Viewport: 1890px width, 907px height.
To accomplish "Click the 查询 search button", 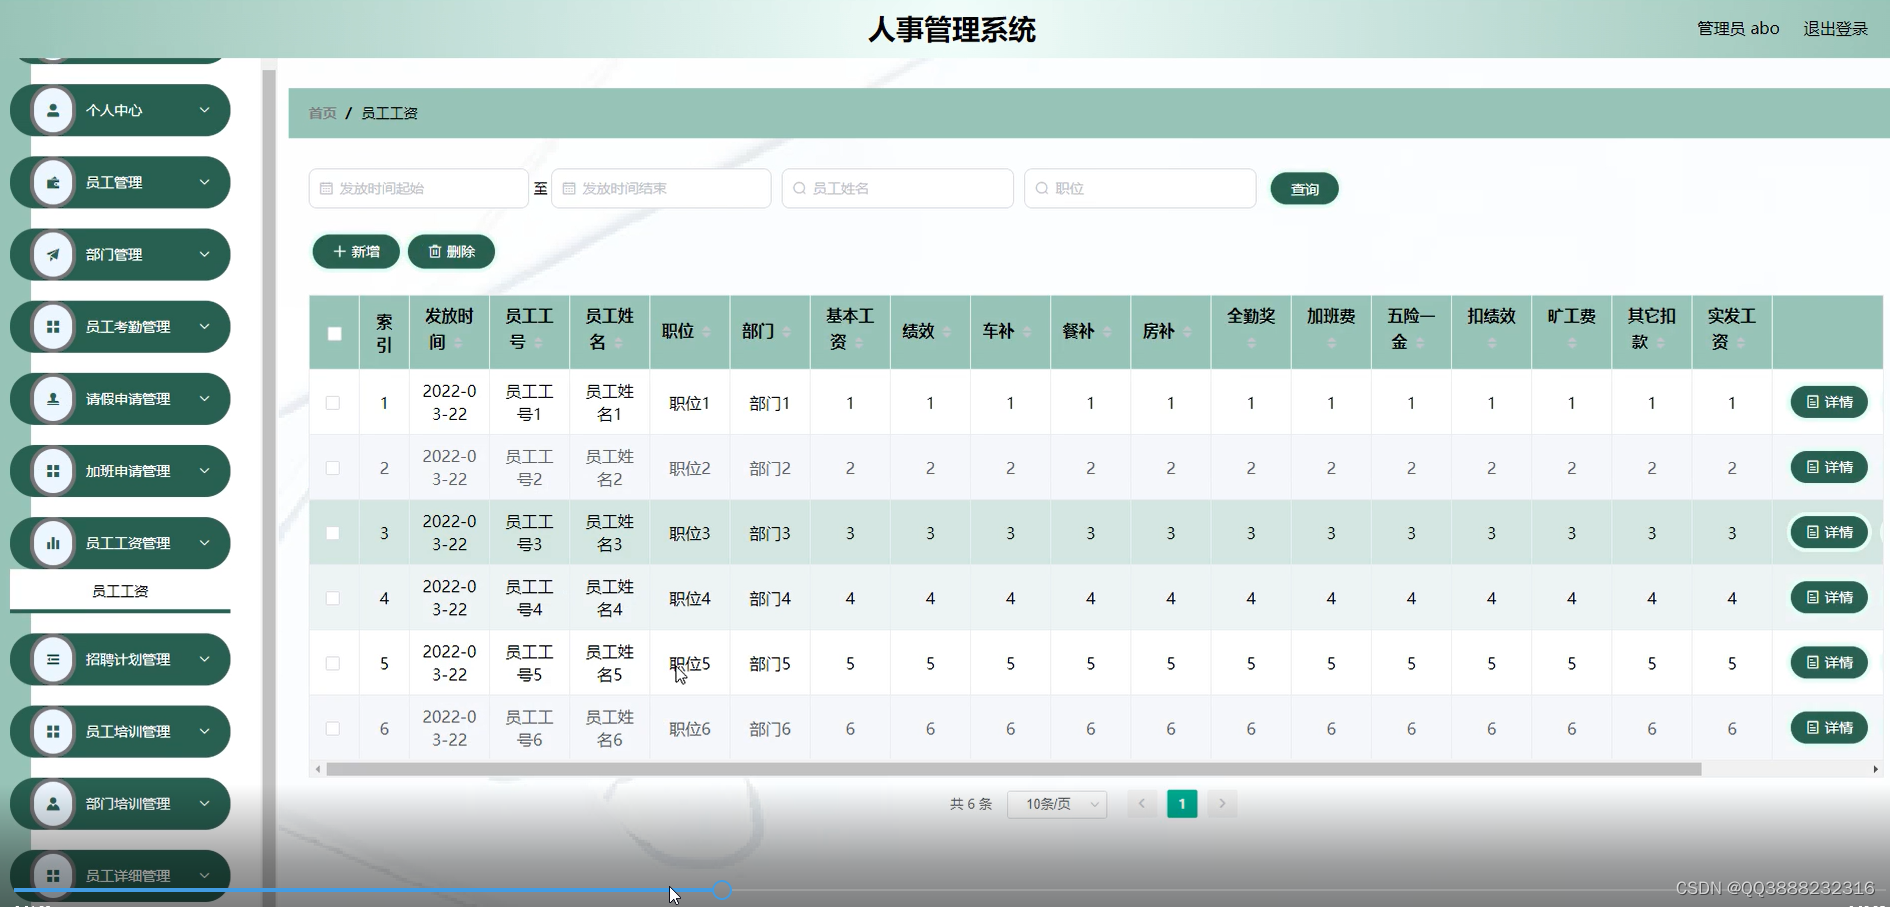I will 1304,188.
